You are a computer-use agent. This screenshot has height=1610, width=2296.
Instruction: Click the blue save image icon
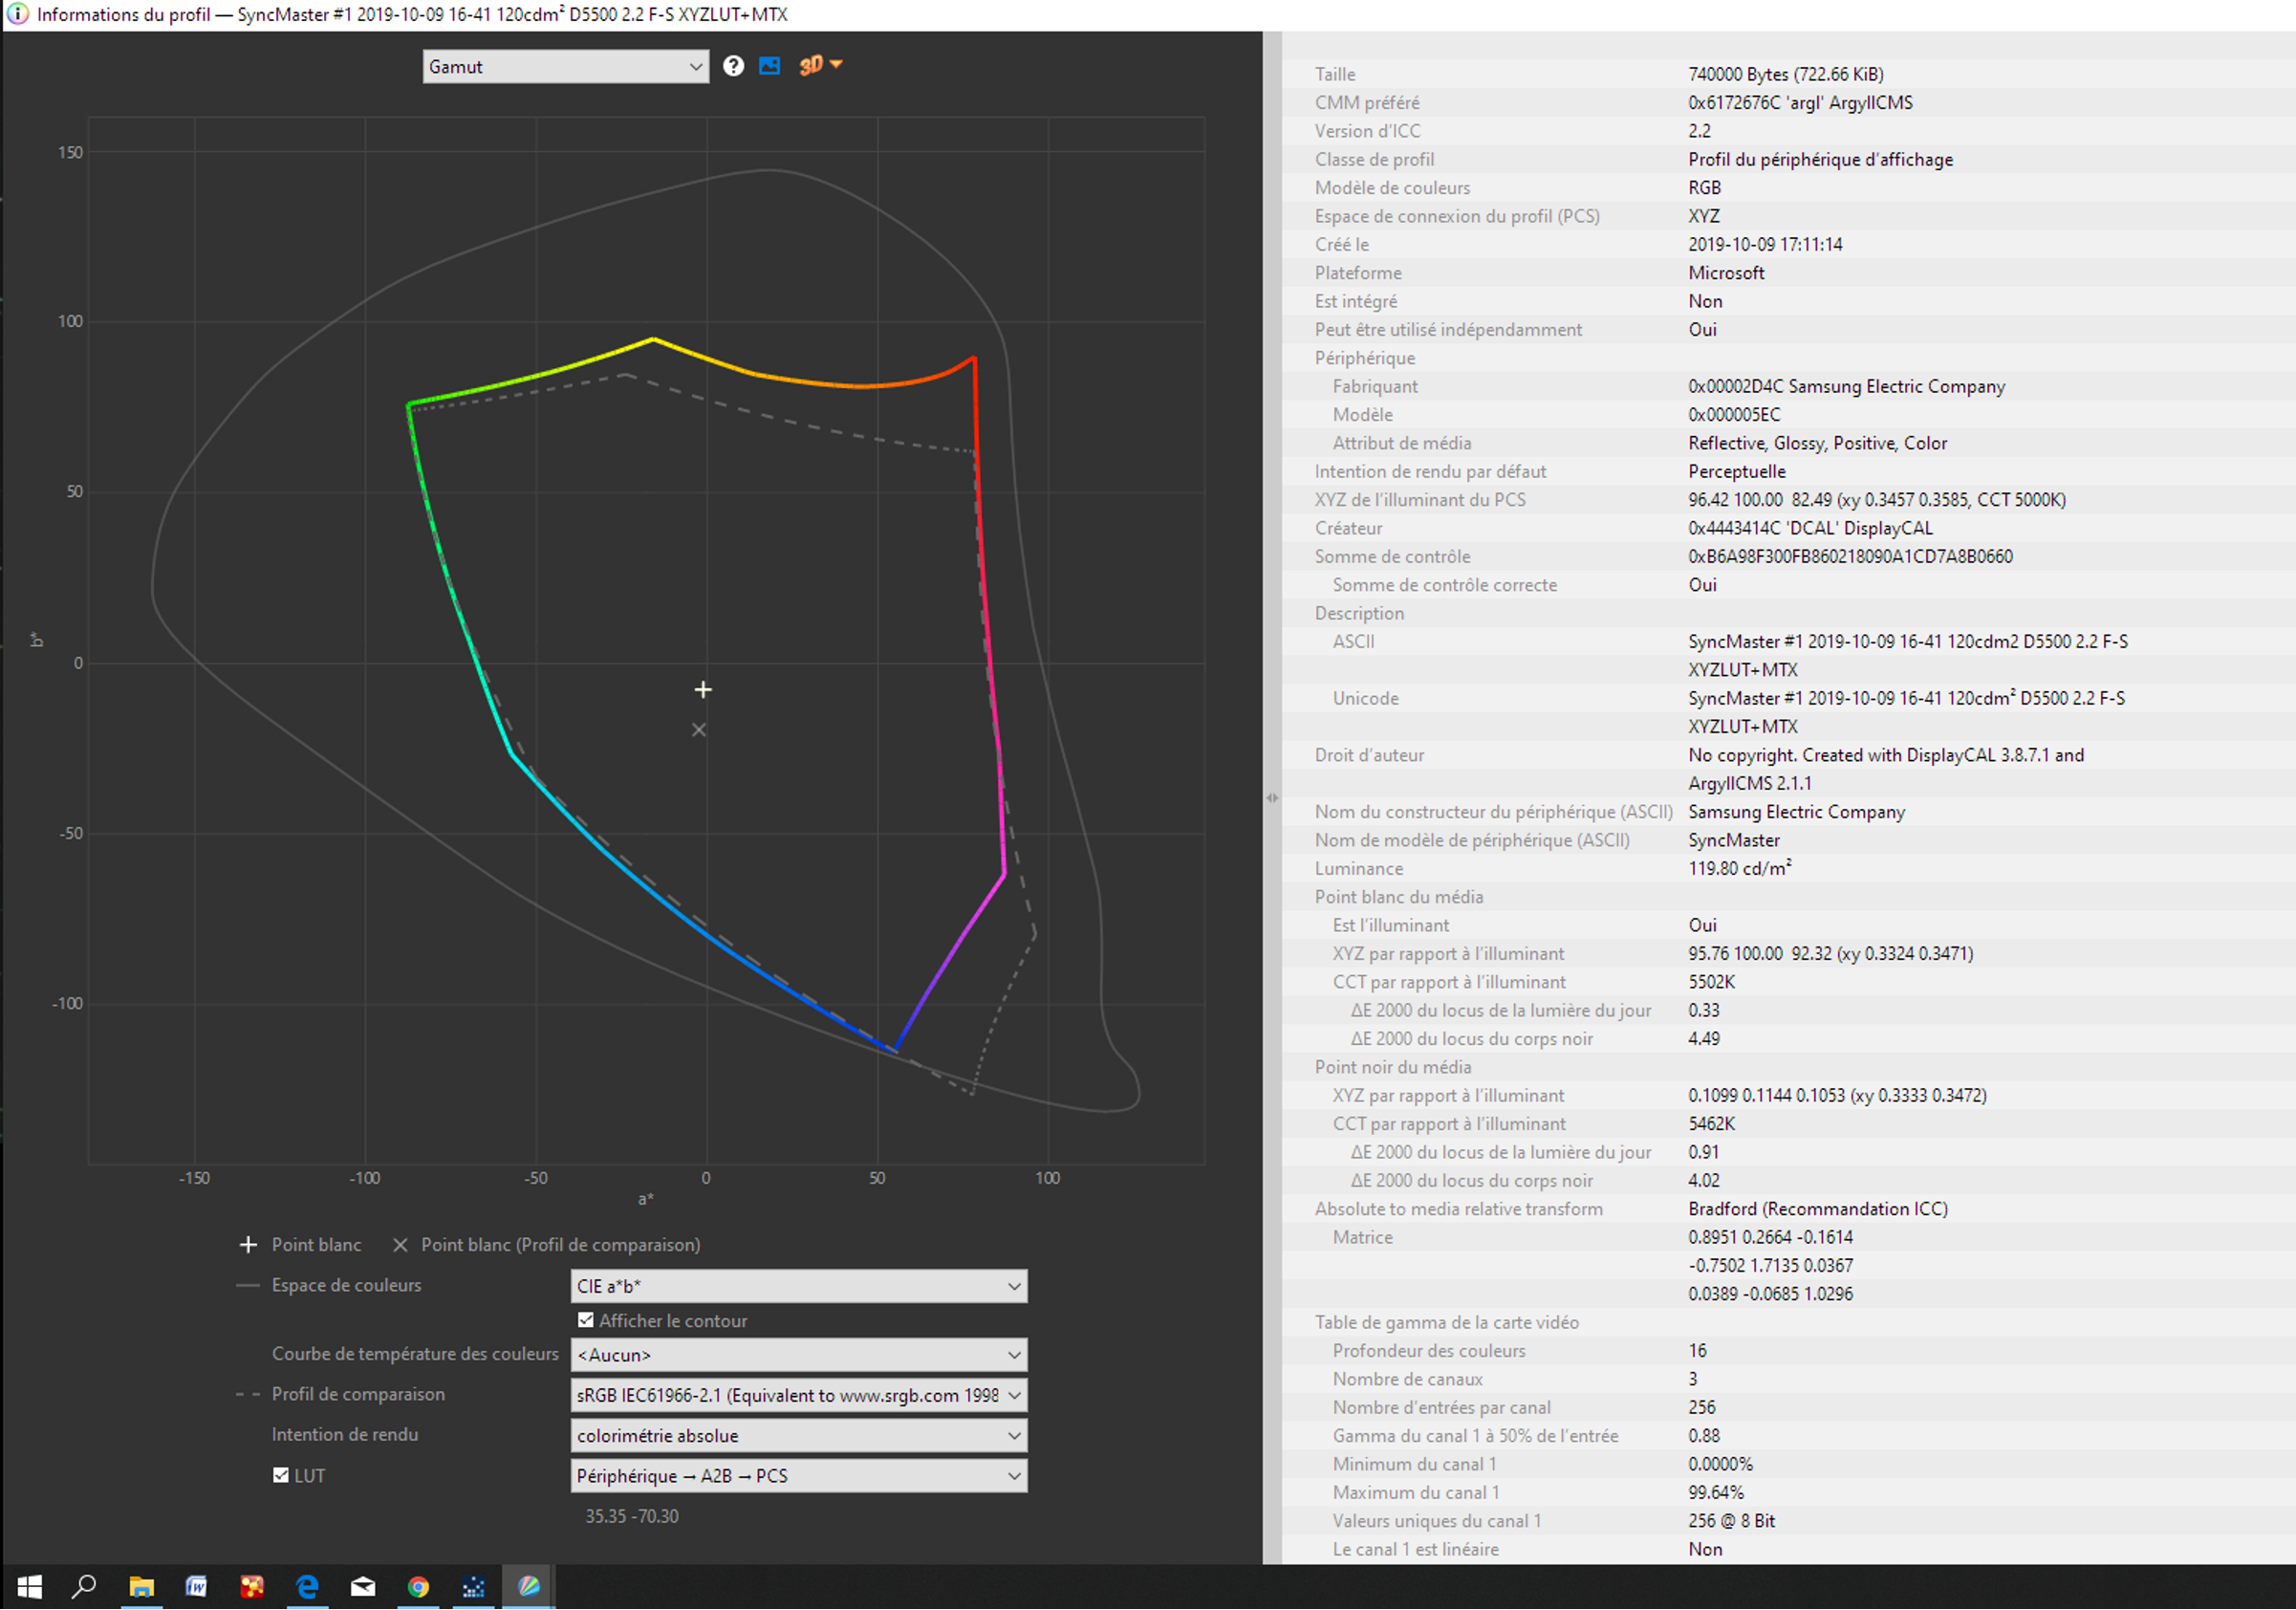click(769, 66)
